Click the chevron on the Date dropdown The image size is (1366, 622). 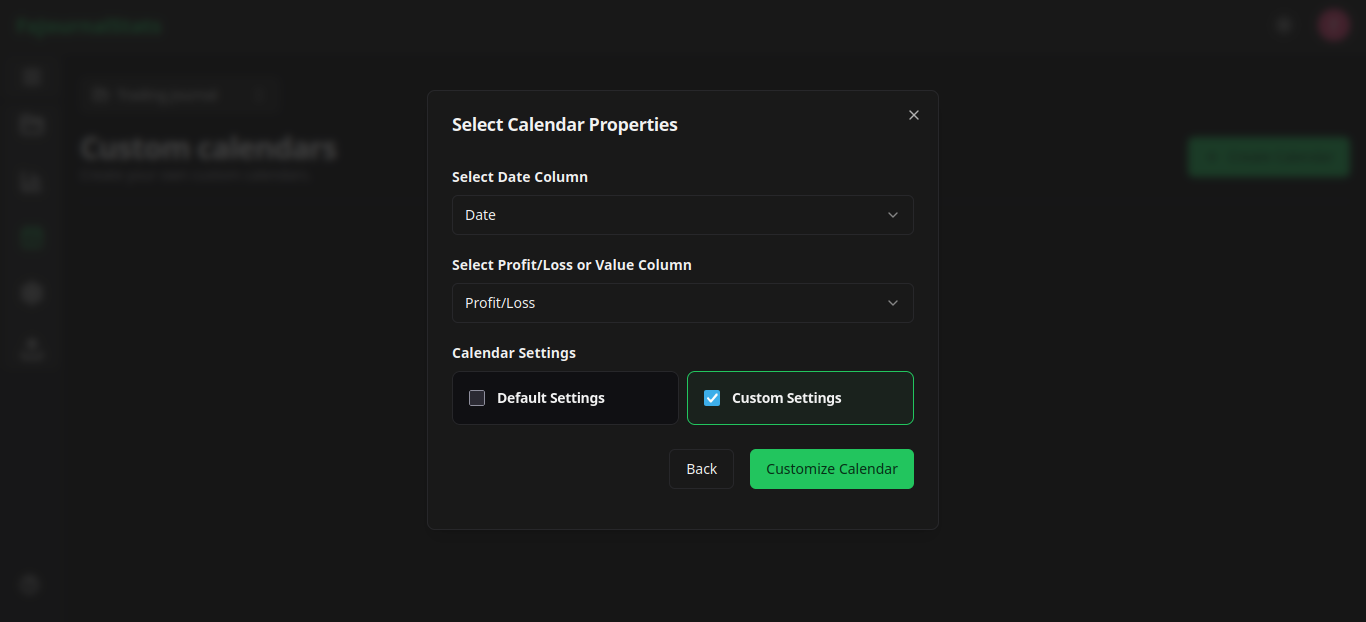click(x=892, y=214)
